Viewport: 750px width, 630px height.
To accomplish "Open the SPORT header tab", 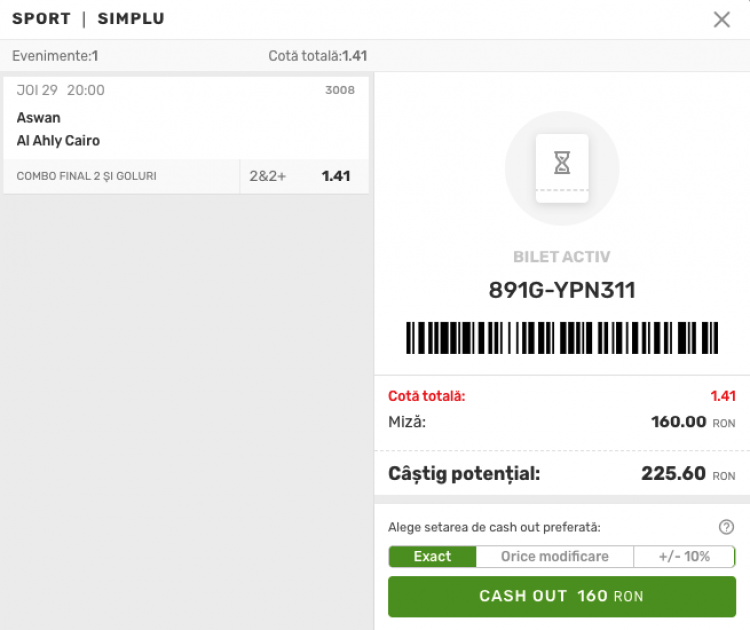I will pyautogui.click(x=41, y=19).
